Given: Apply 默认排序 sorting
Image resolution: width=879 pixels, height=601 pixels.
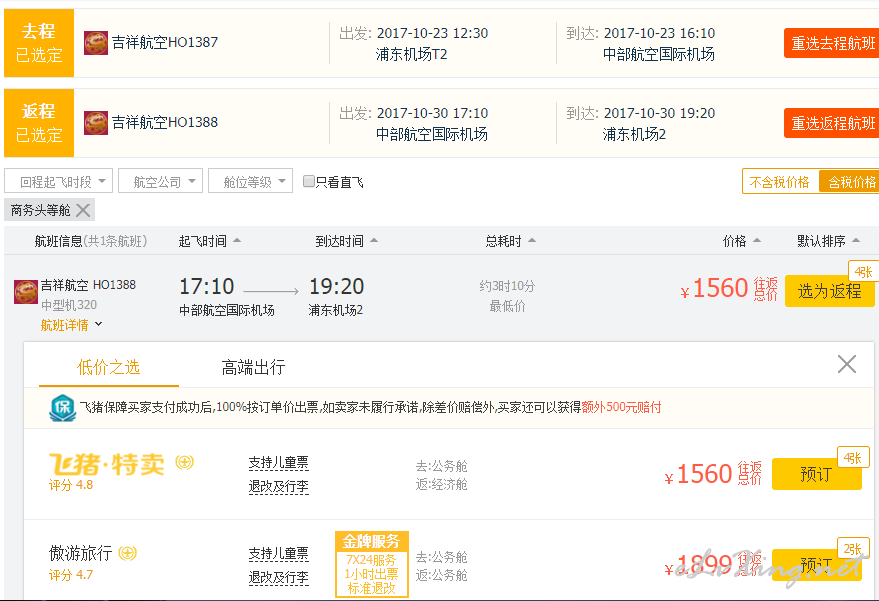Looking at the screenshot, I should point(828,241).
